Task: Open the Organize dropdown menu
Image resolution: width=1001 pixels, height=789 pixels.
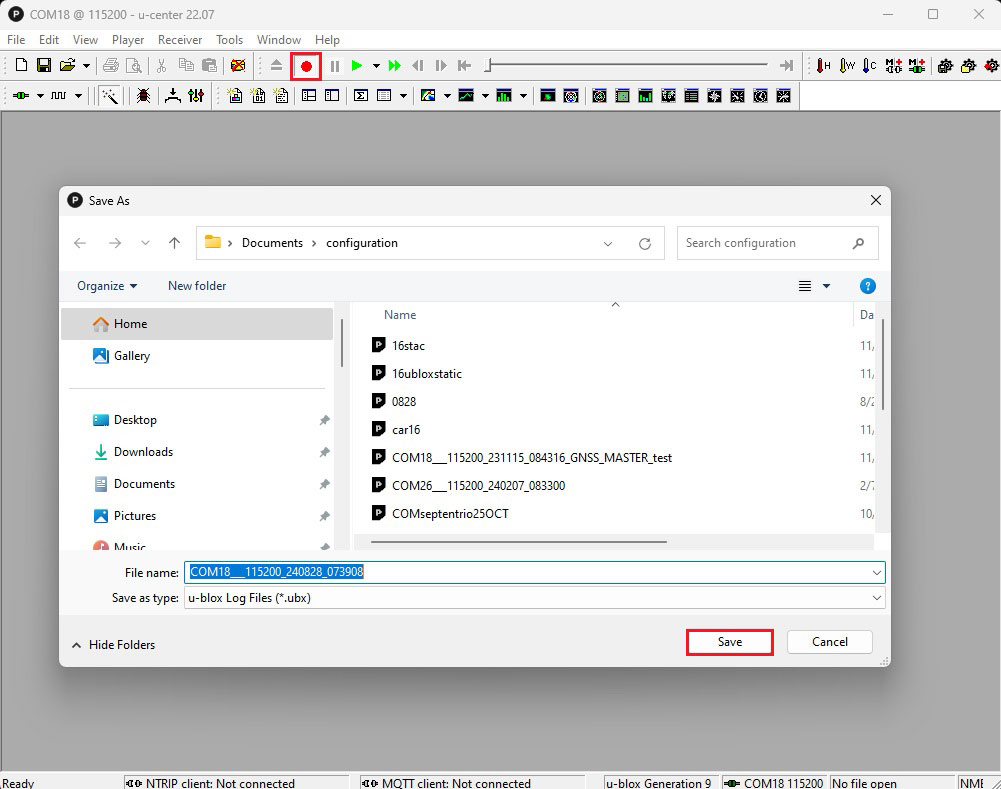Action: (107, 286)
